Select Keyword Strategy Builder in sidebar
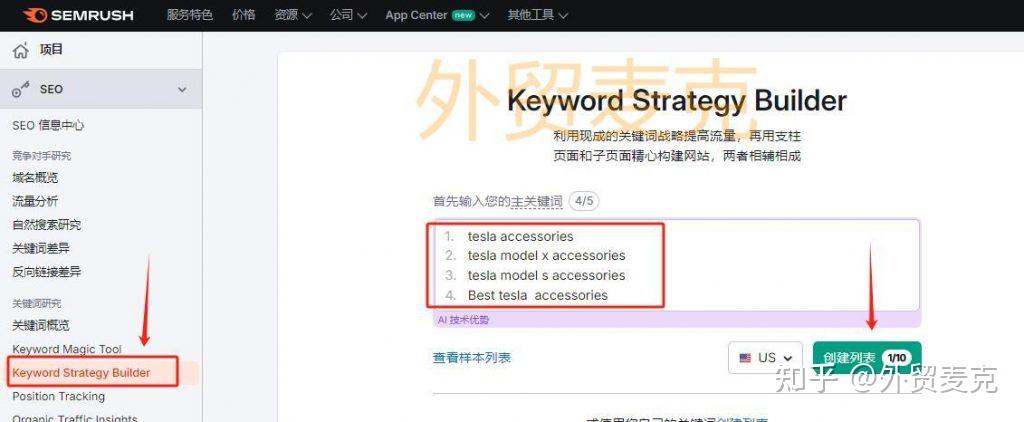This screenshot has height=422, width=1024. [x=81, y=373]
